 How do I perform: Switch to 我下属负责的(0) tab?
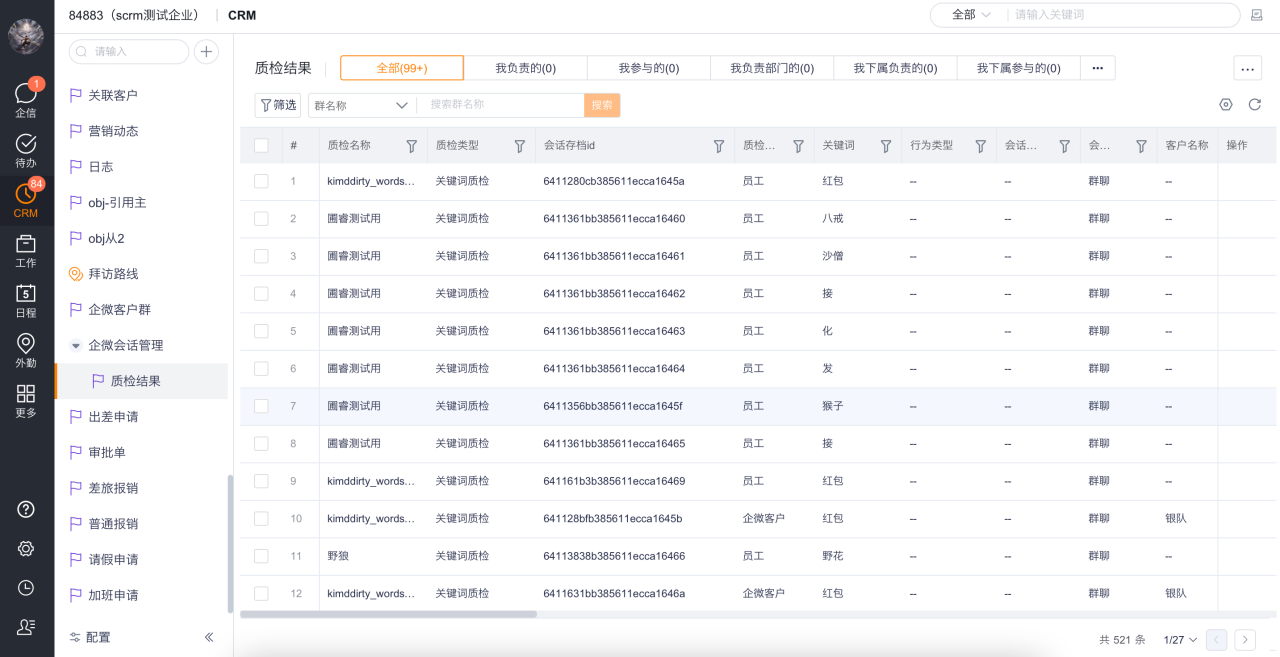895,68
